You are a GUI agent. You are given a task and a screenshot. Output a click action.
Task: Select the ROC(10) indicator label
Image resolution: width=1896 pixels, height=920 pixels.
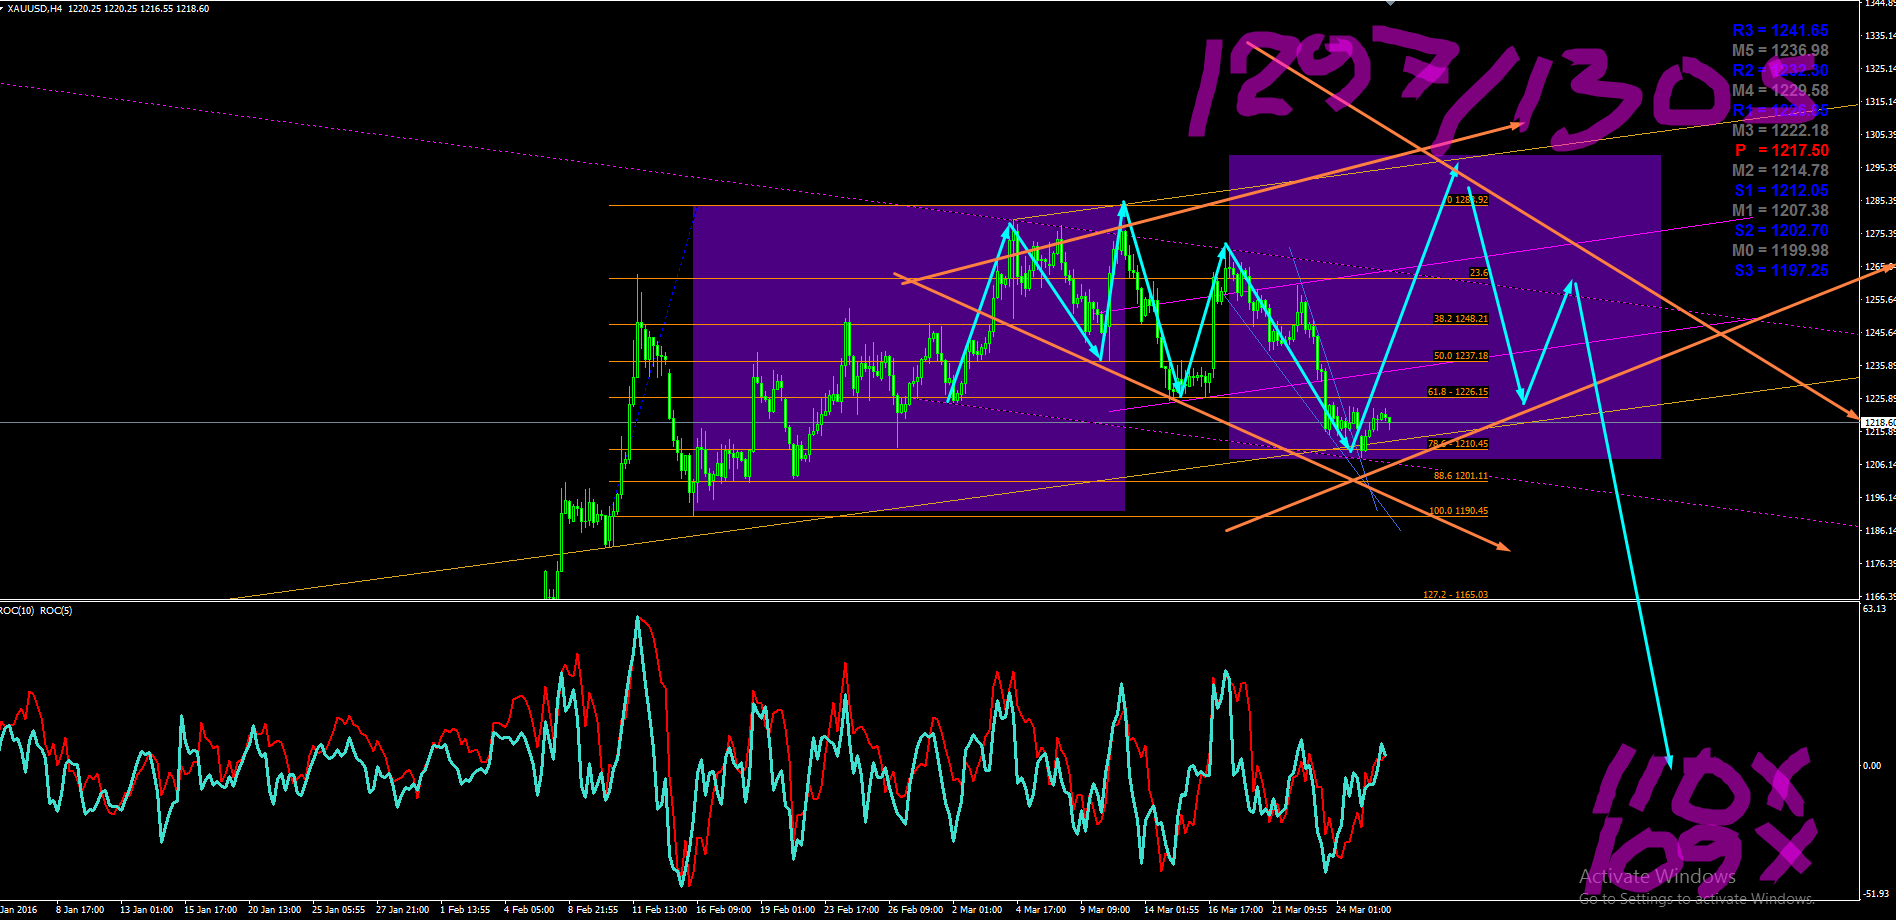tap(17, 610)
